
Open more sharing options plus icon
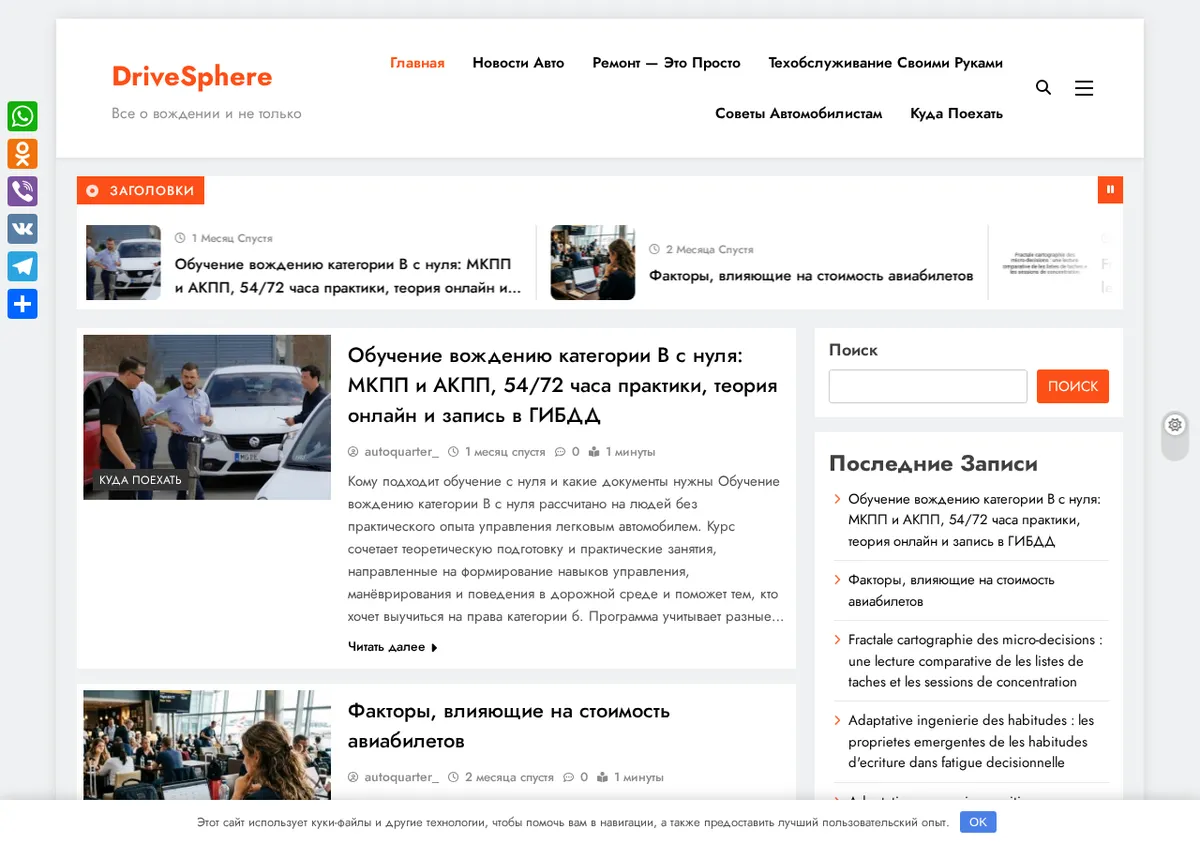pos(22,304)
